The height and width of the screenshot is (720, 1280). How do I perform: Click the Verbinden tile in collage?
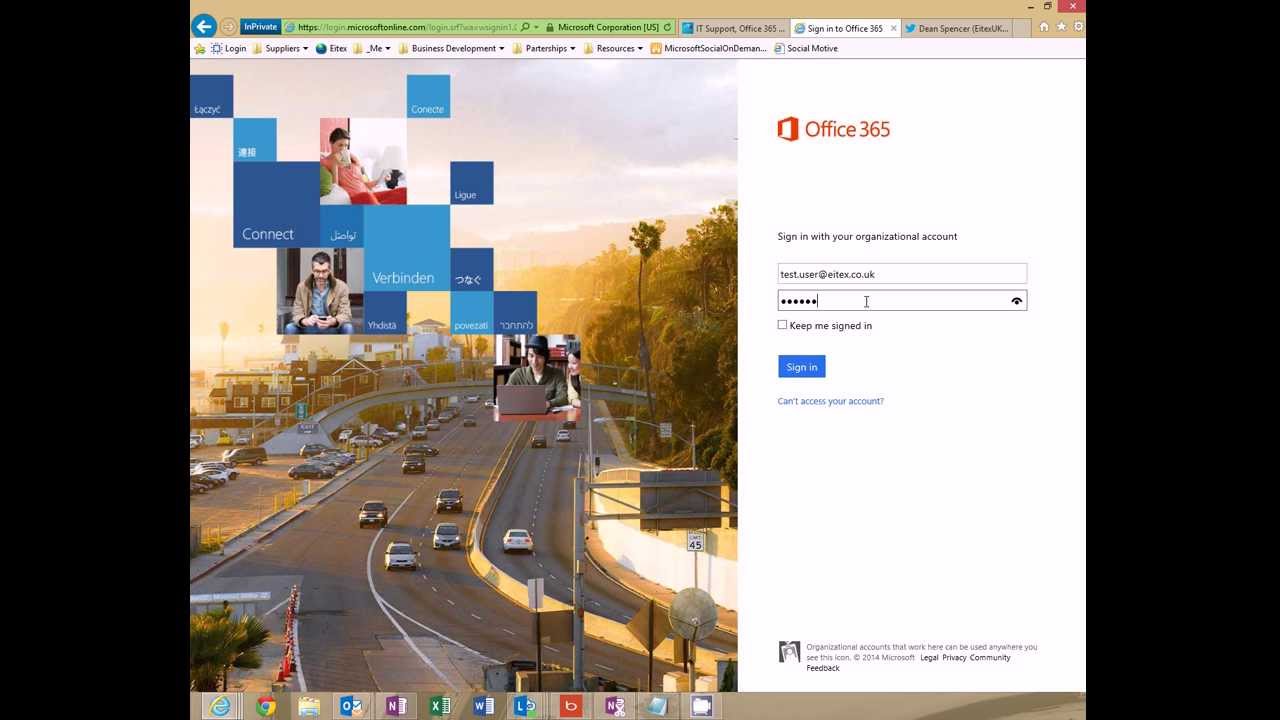point(407,248)
